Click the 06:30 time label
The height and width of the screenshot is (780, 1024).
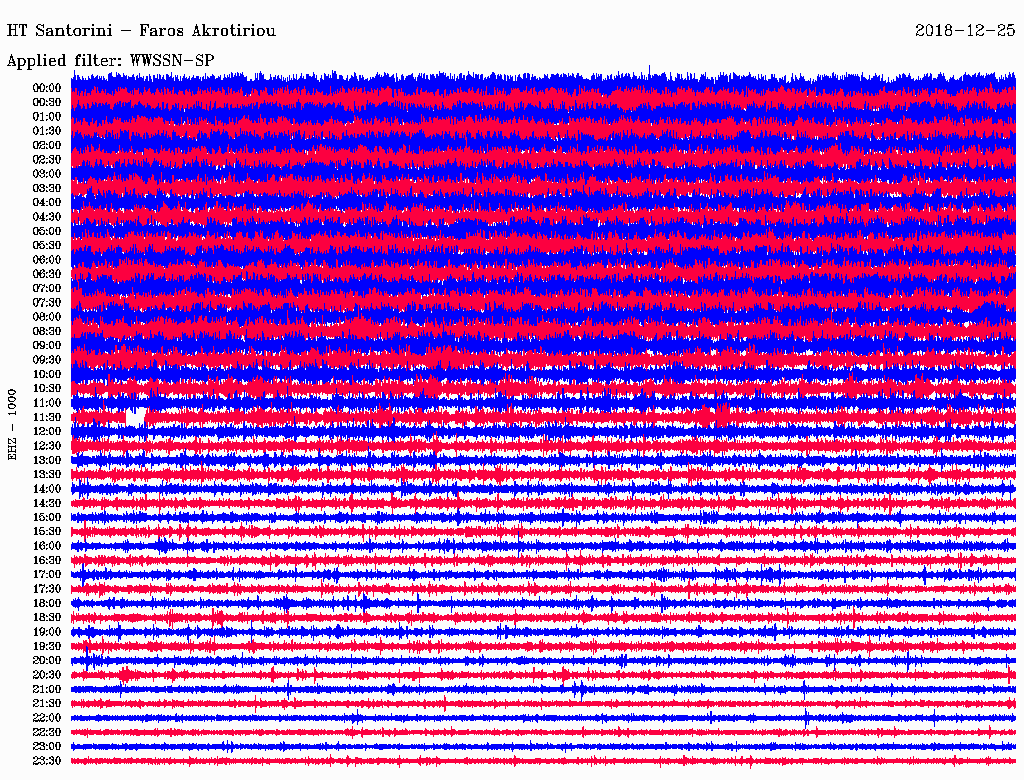(x=47, y=274)
